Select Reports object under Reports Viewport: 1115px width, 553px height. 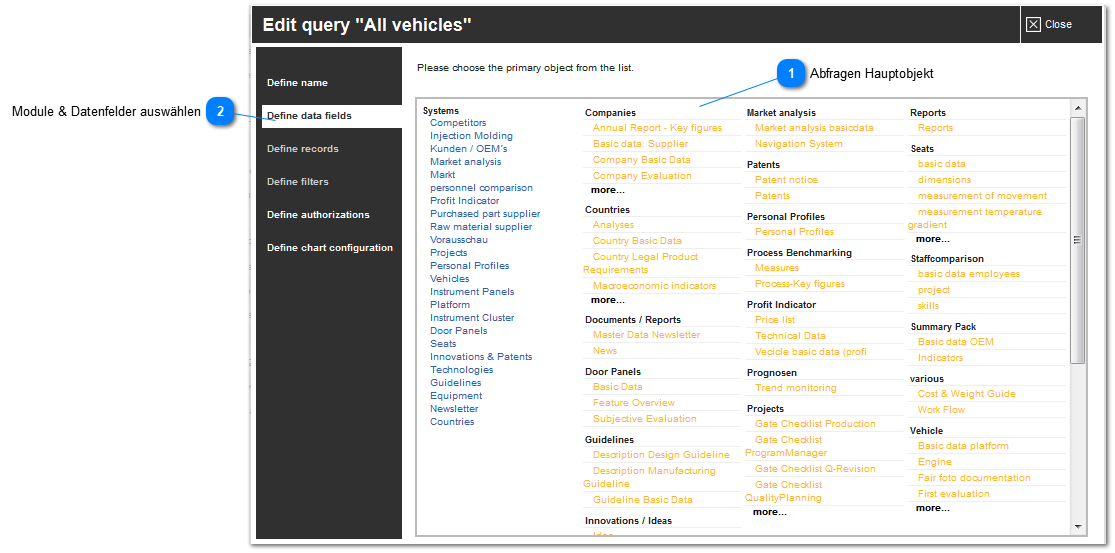(x=935, y=128)
